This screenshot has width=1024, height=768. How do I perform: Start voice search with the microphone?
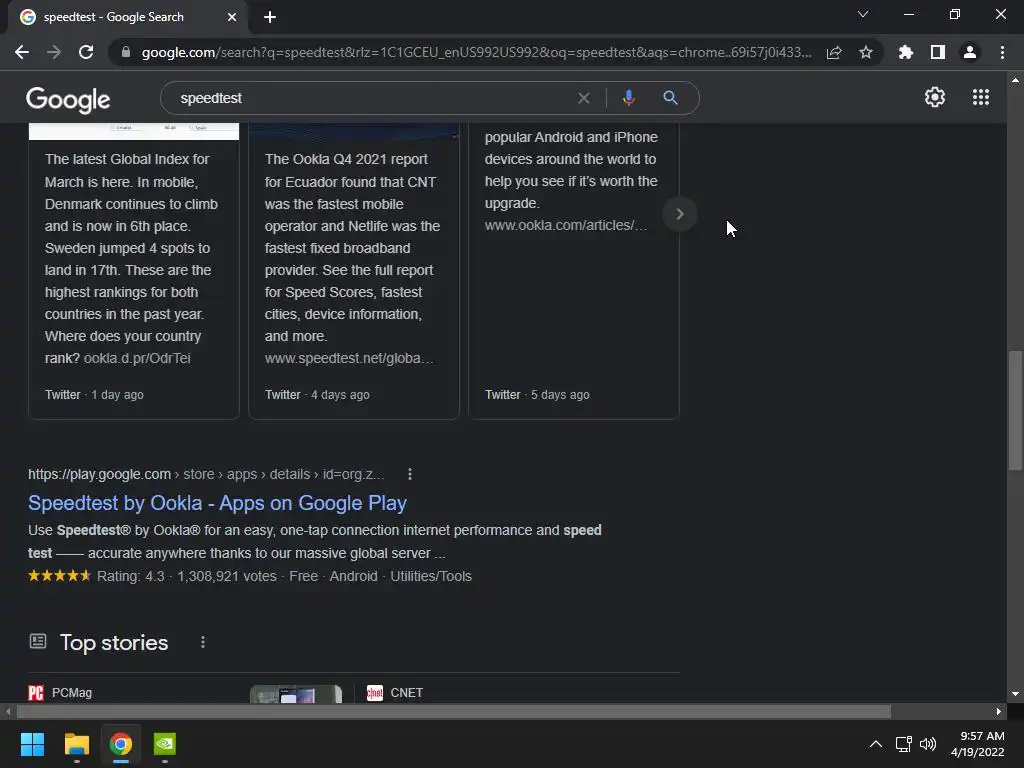click(x=628, y=98)
